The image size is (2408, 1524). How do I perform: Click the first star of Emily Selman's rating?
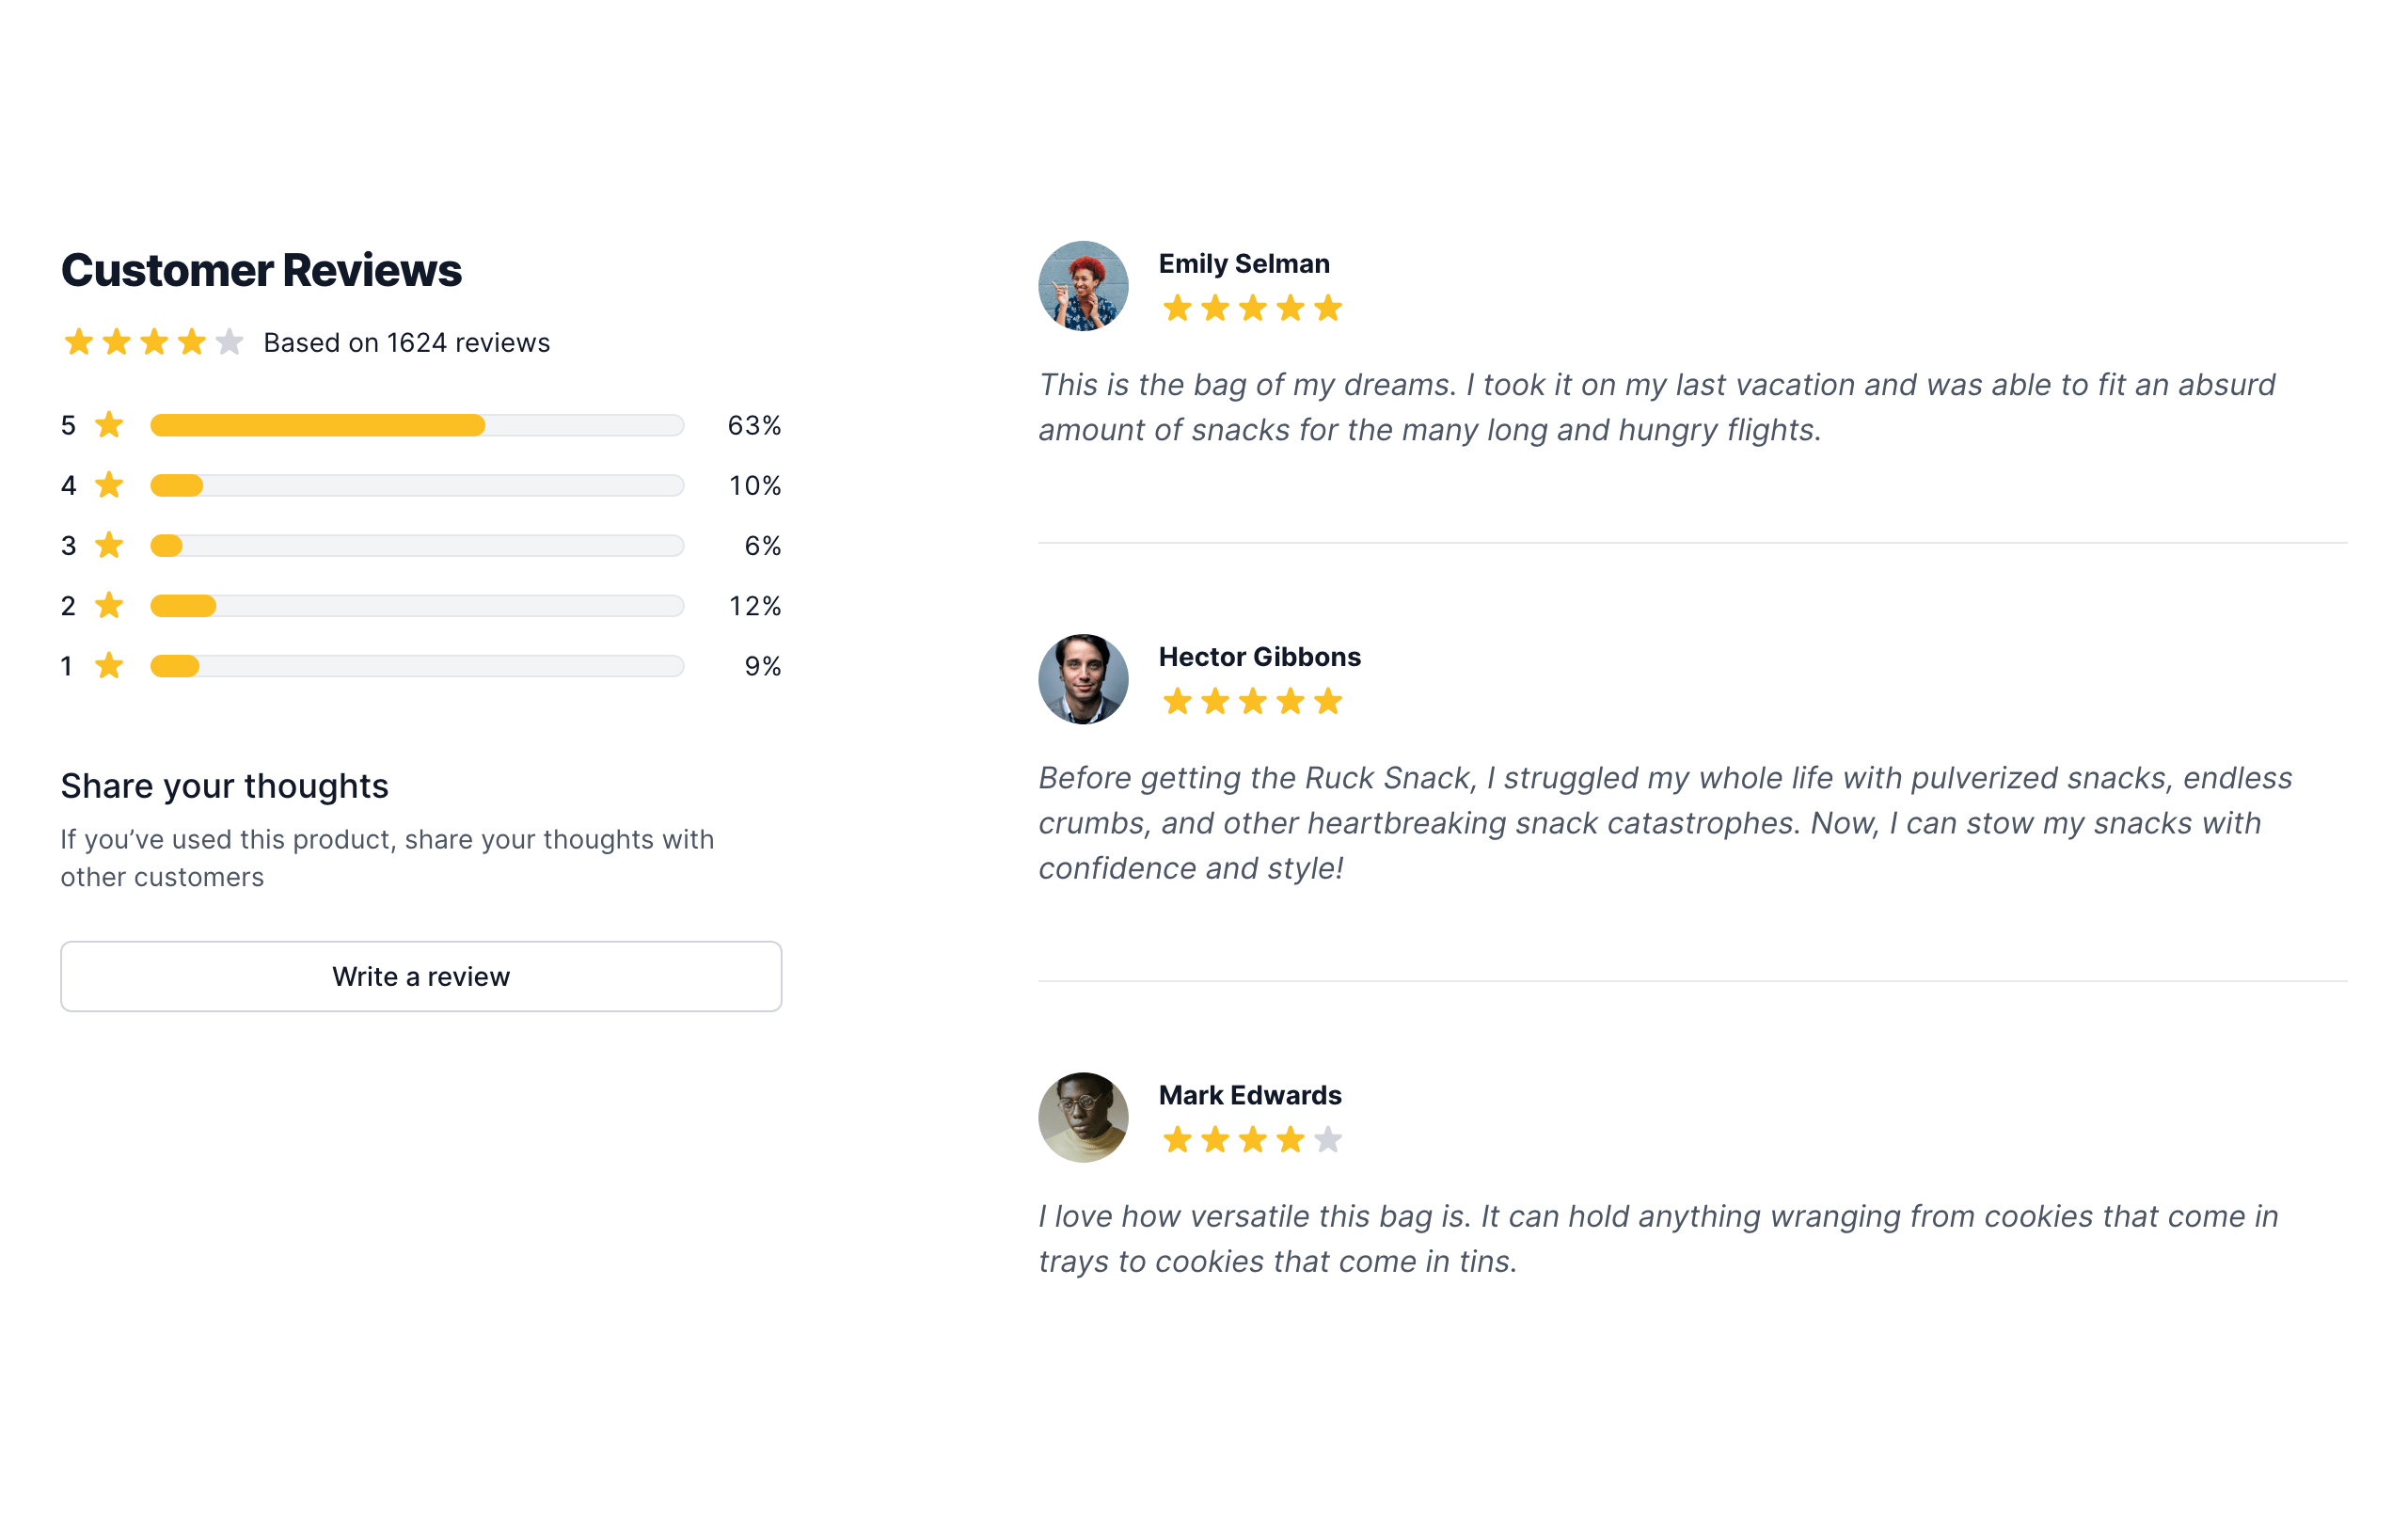[x=1178, y=308]
